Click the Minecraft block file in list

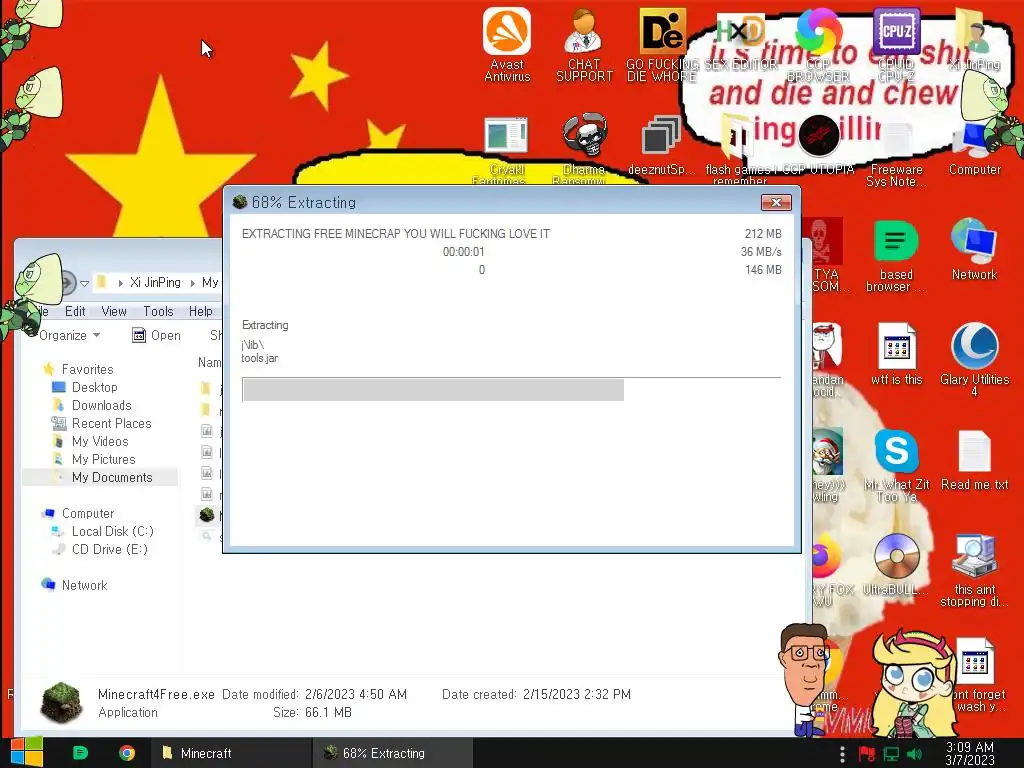tap(207, 515)
